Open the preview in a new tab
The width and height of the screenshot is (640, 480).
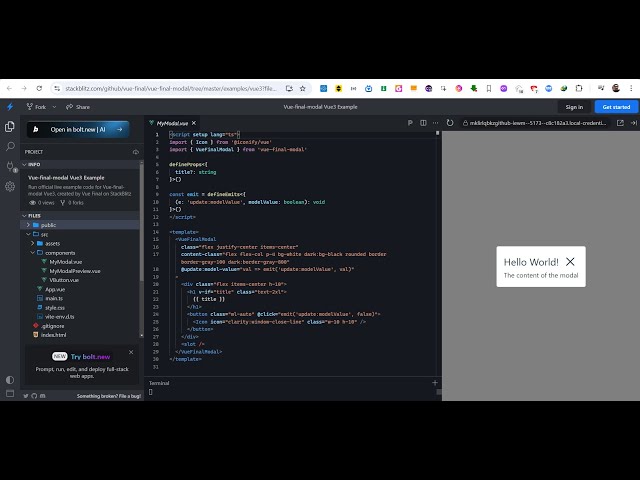tap(620, 123)
